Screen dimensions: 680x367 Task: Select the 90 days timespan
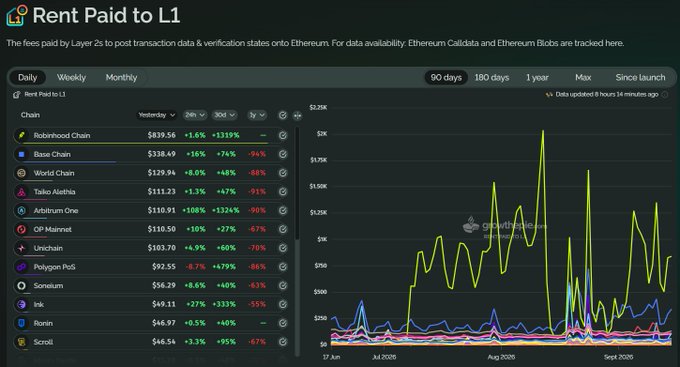446,78
